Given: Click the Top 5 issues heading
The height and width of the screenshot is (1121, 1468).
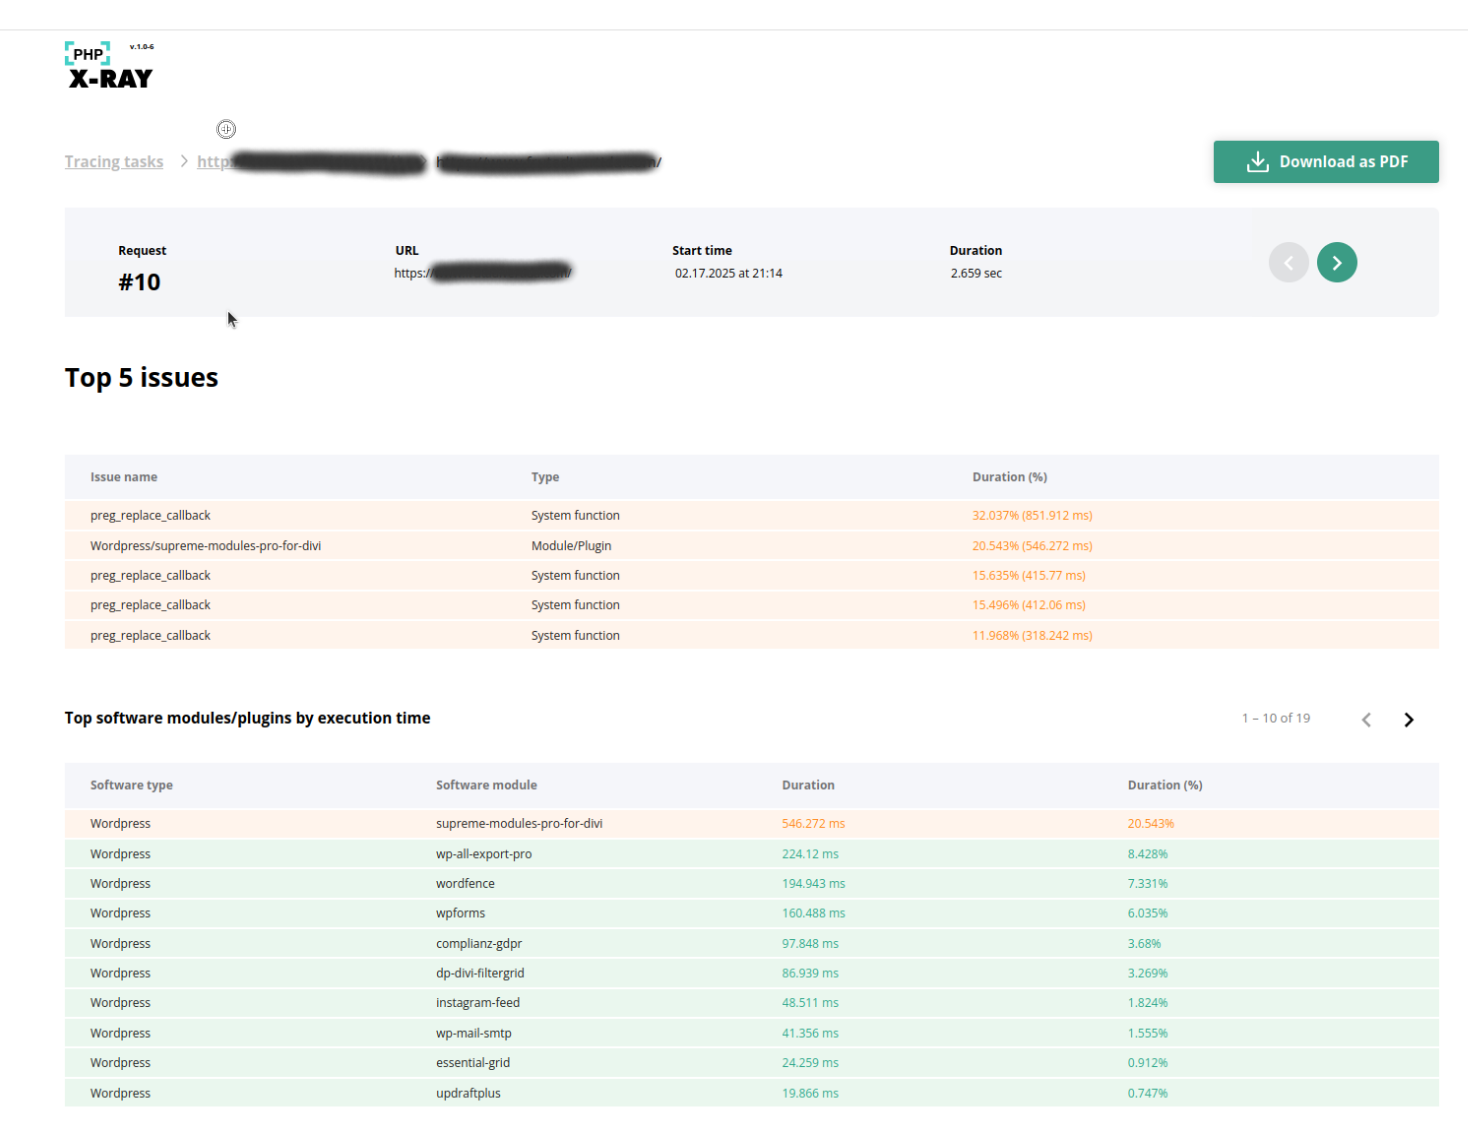Looking at the screenshot, I should point(141,378).
